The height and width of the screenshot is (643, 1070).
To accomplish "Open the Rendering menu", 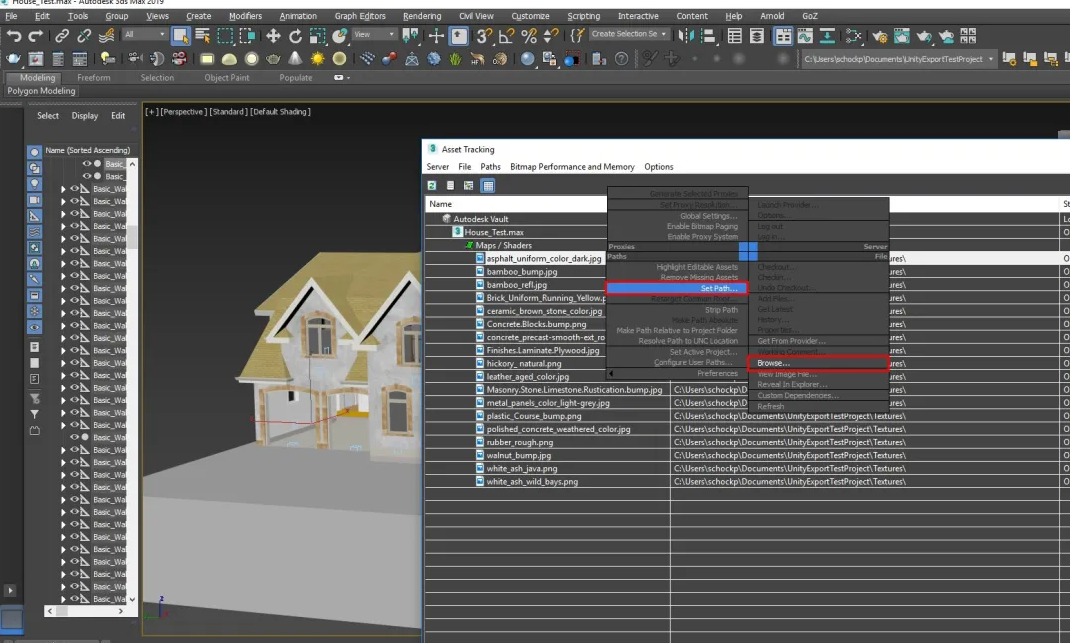I will (x=422, y=16).
